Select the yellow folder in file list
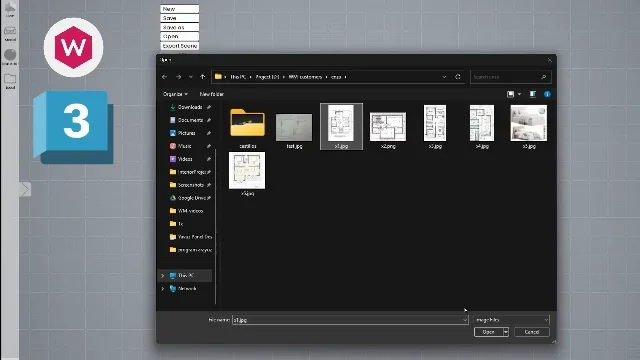The height and width of the screenshot is (360, 640). [x=247, y=122]
